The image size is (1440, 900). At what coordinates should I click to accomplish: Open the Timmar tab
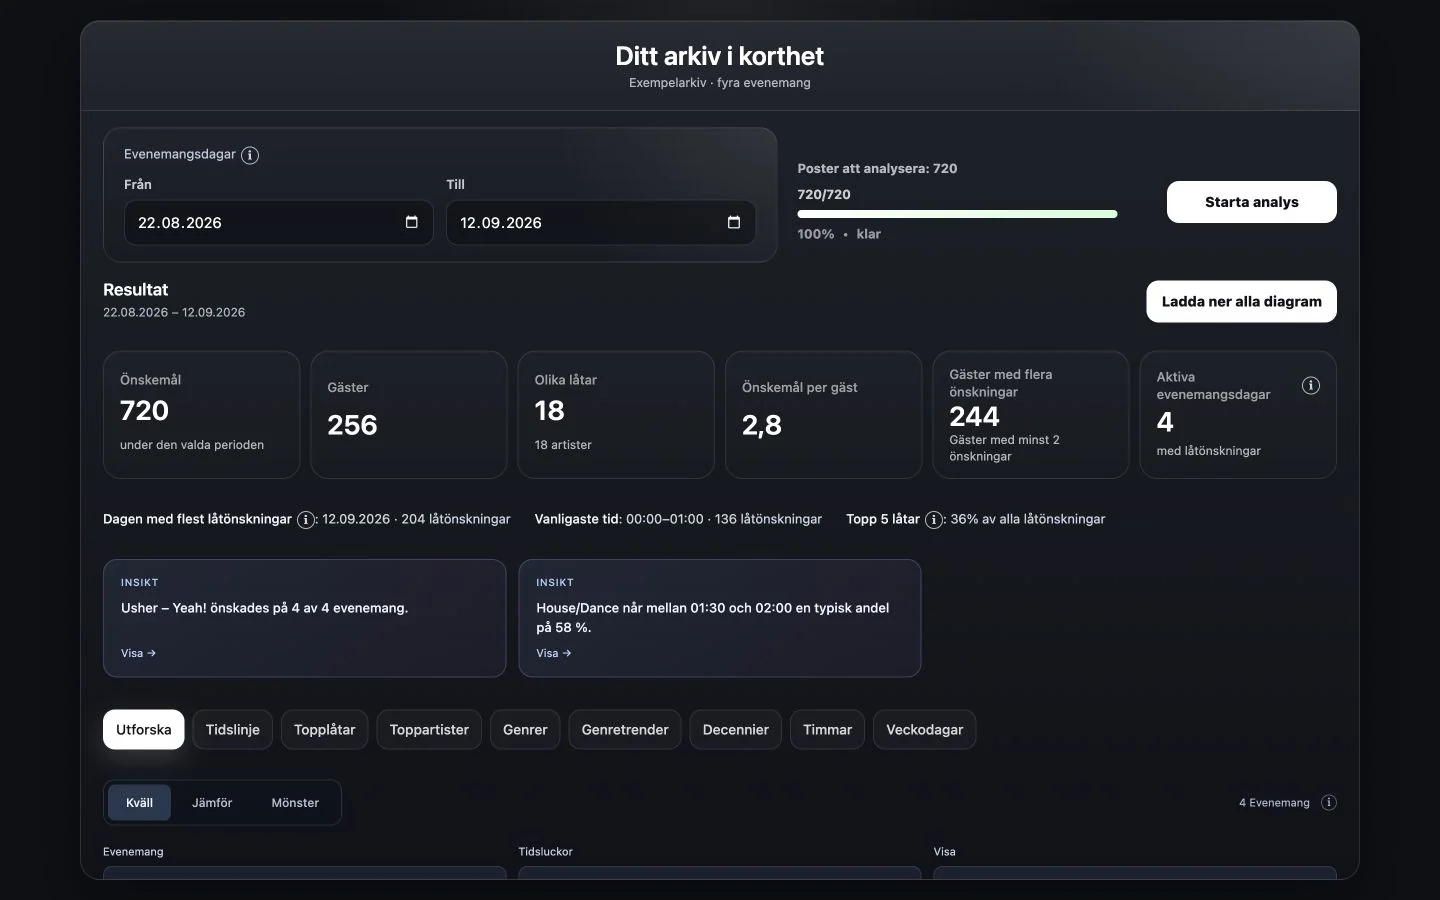coord(827,730)
